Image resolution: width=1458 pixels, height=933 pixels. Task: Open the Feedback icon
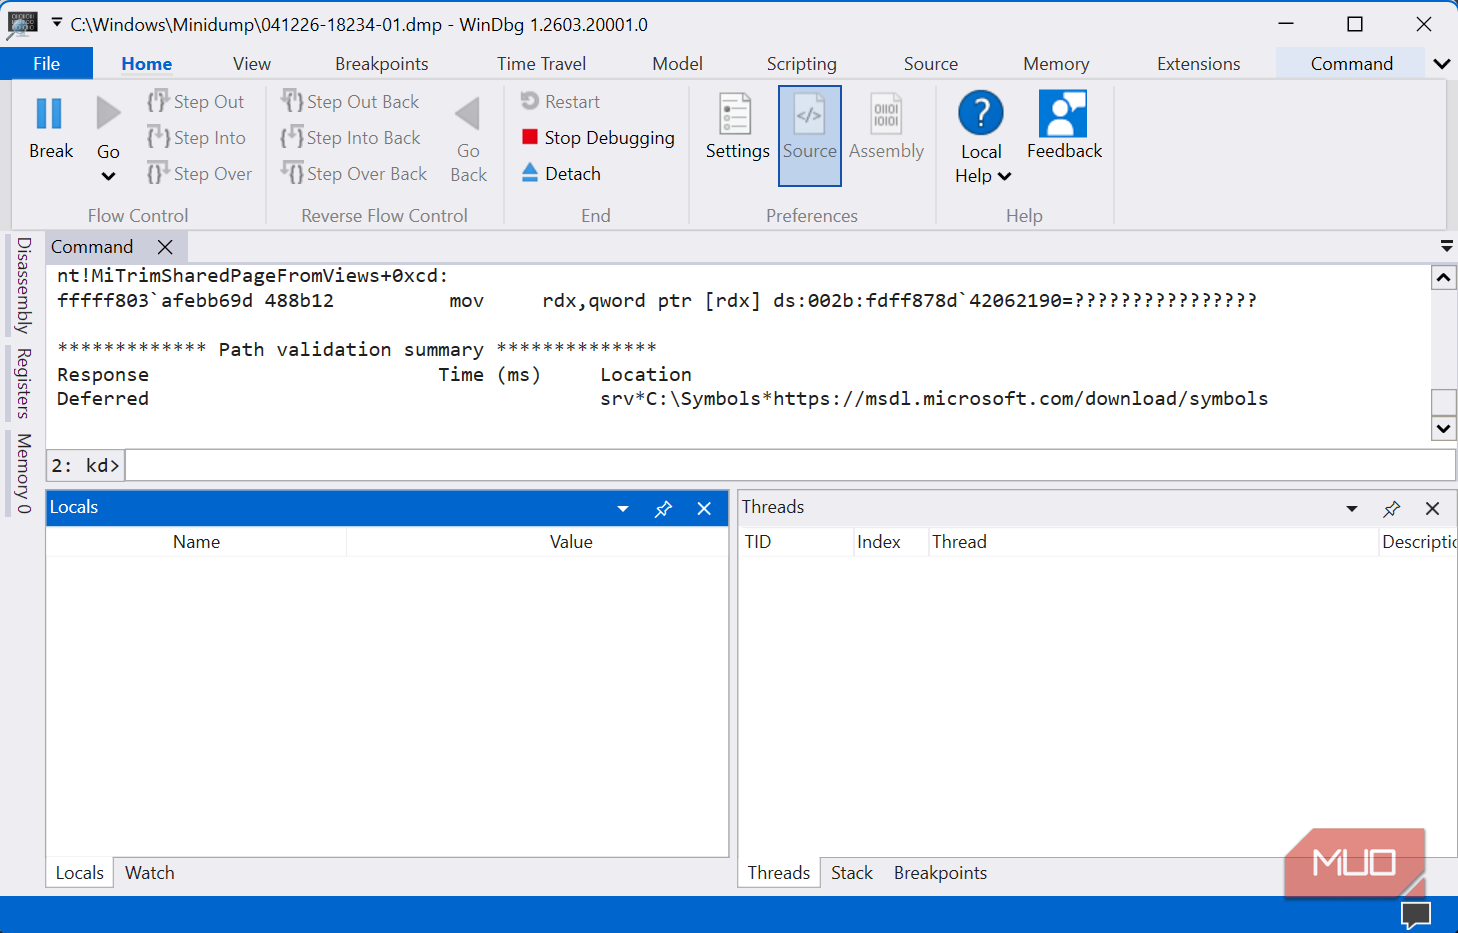point(1063,113)
